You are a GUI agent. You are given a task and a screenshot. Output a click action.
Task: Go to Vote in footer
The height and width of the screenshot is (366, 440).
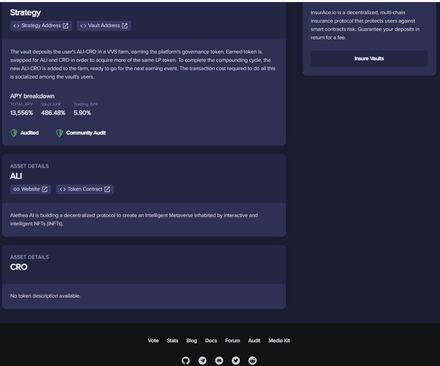click(153, 341)
